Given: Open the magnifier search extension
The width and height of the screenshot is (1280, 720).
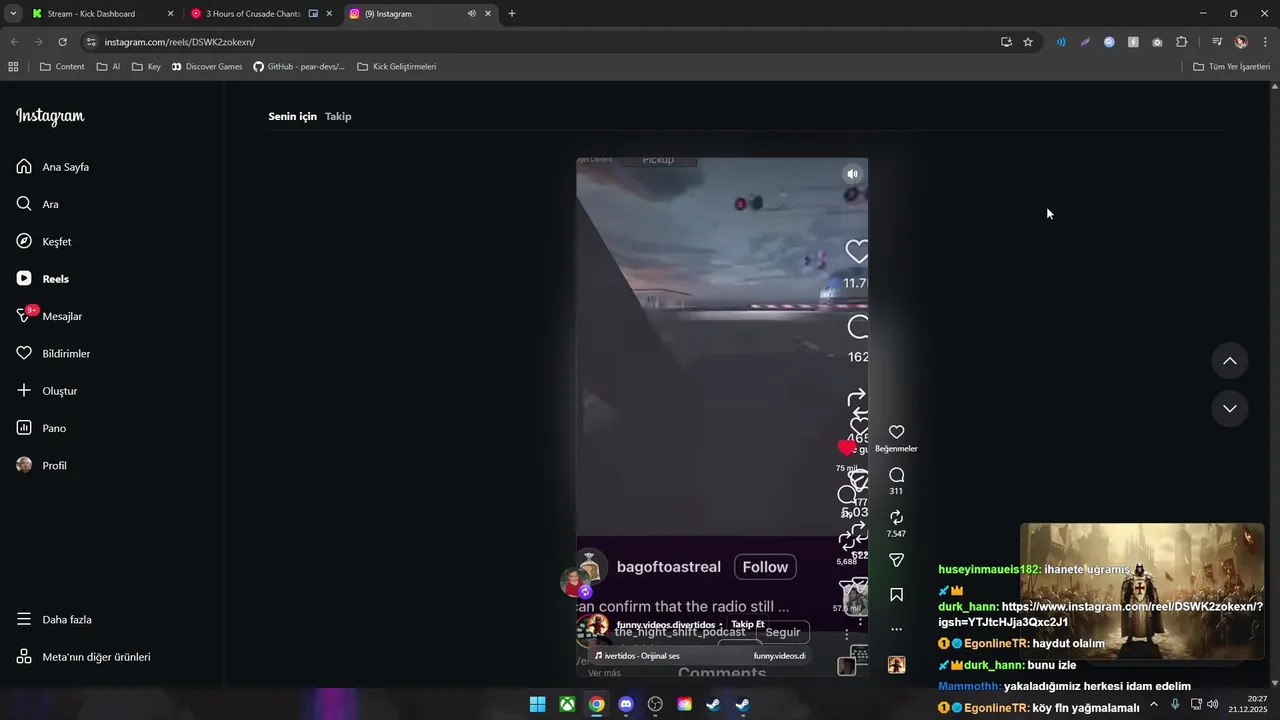Looking at the screenshot, I should [1109, 42].
